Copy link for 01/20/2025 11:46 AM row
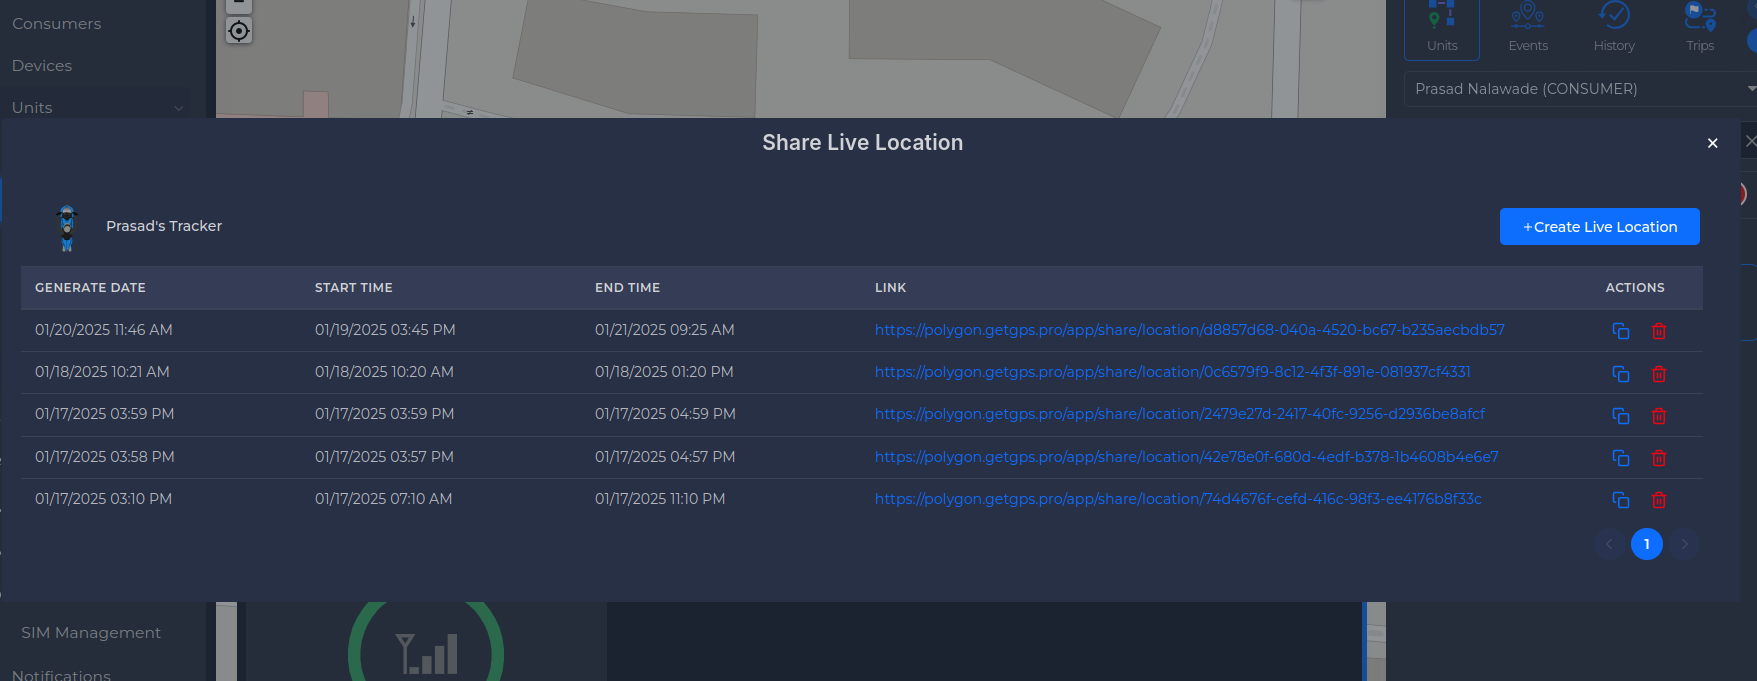This screenshot has width=1757, height=681. [x=1621, y=331]
